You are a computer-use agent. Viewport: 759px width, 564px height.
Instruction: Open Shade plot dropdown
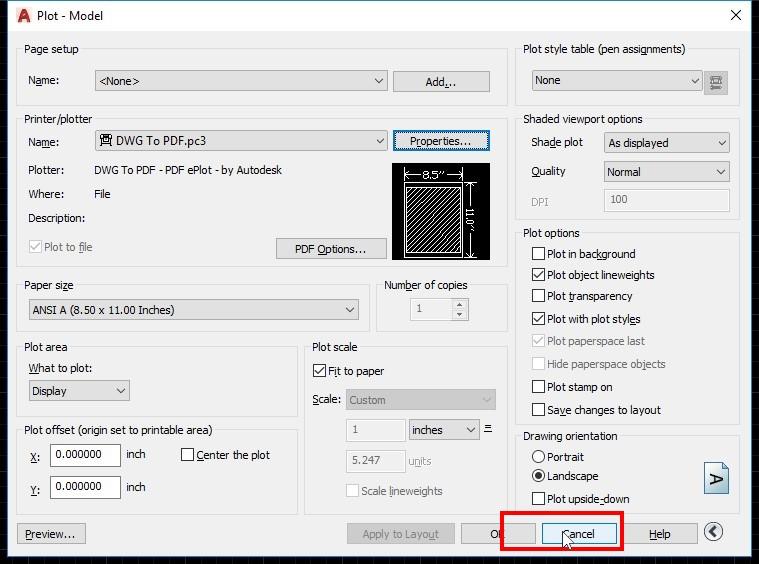pyautogui.click(x=667, y=143)
